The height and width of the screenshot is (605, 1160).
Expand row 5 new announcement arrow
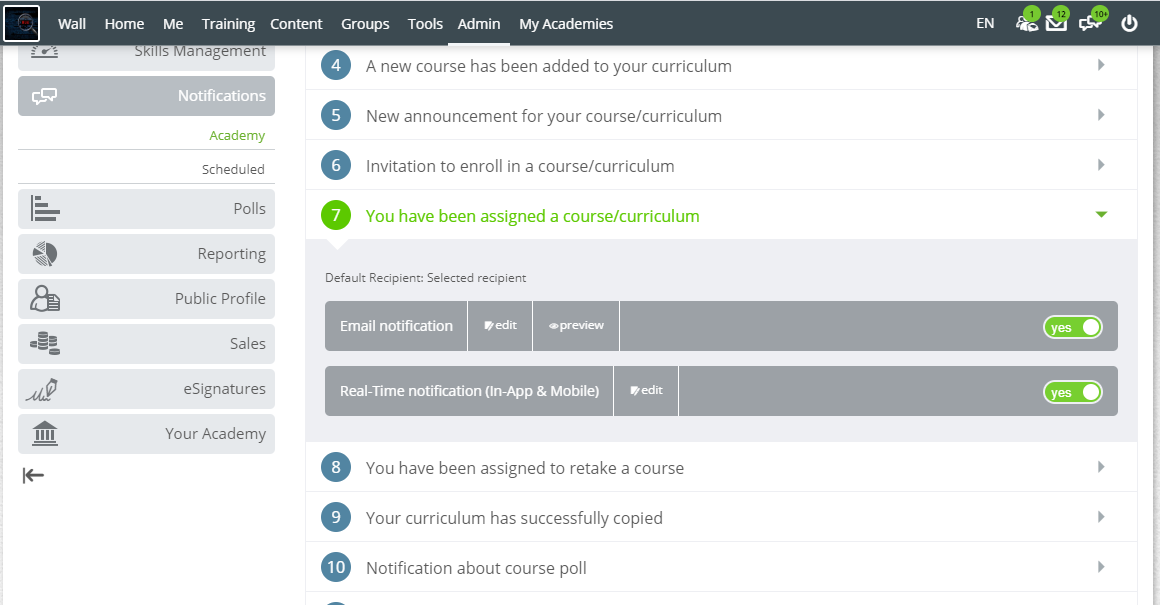1101,115
